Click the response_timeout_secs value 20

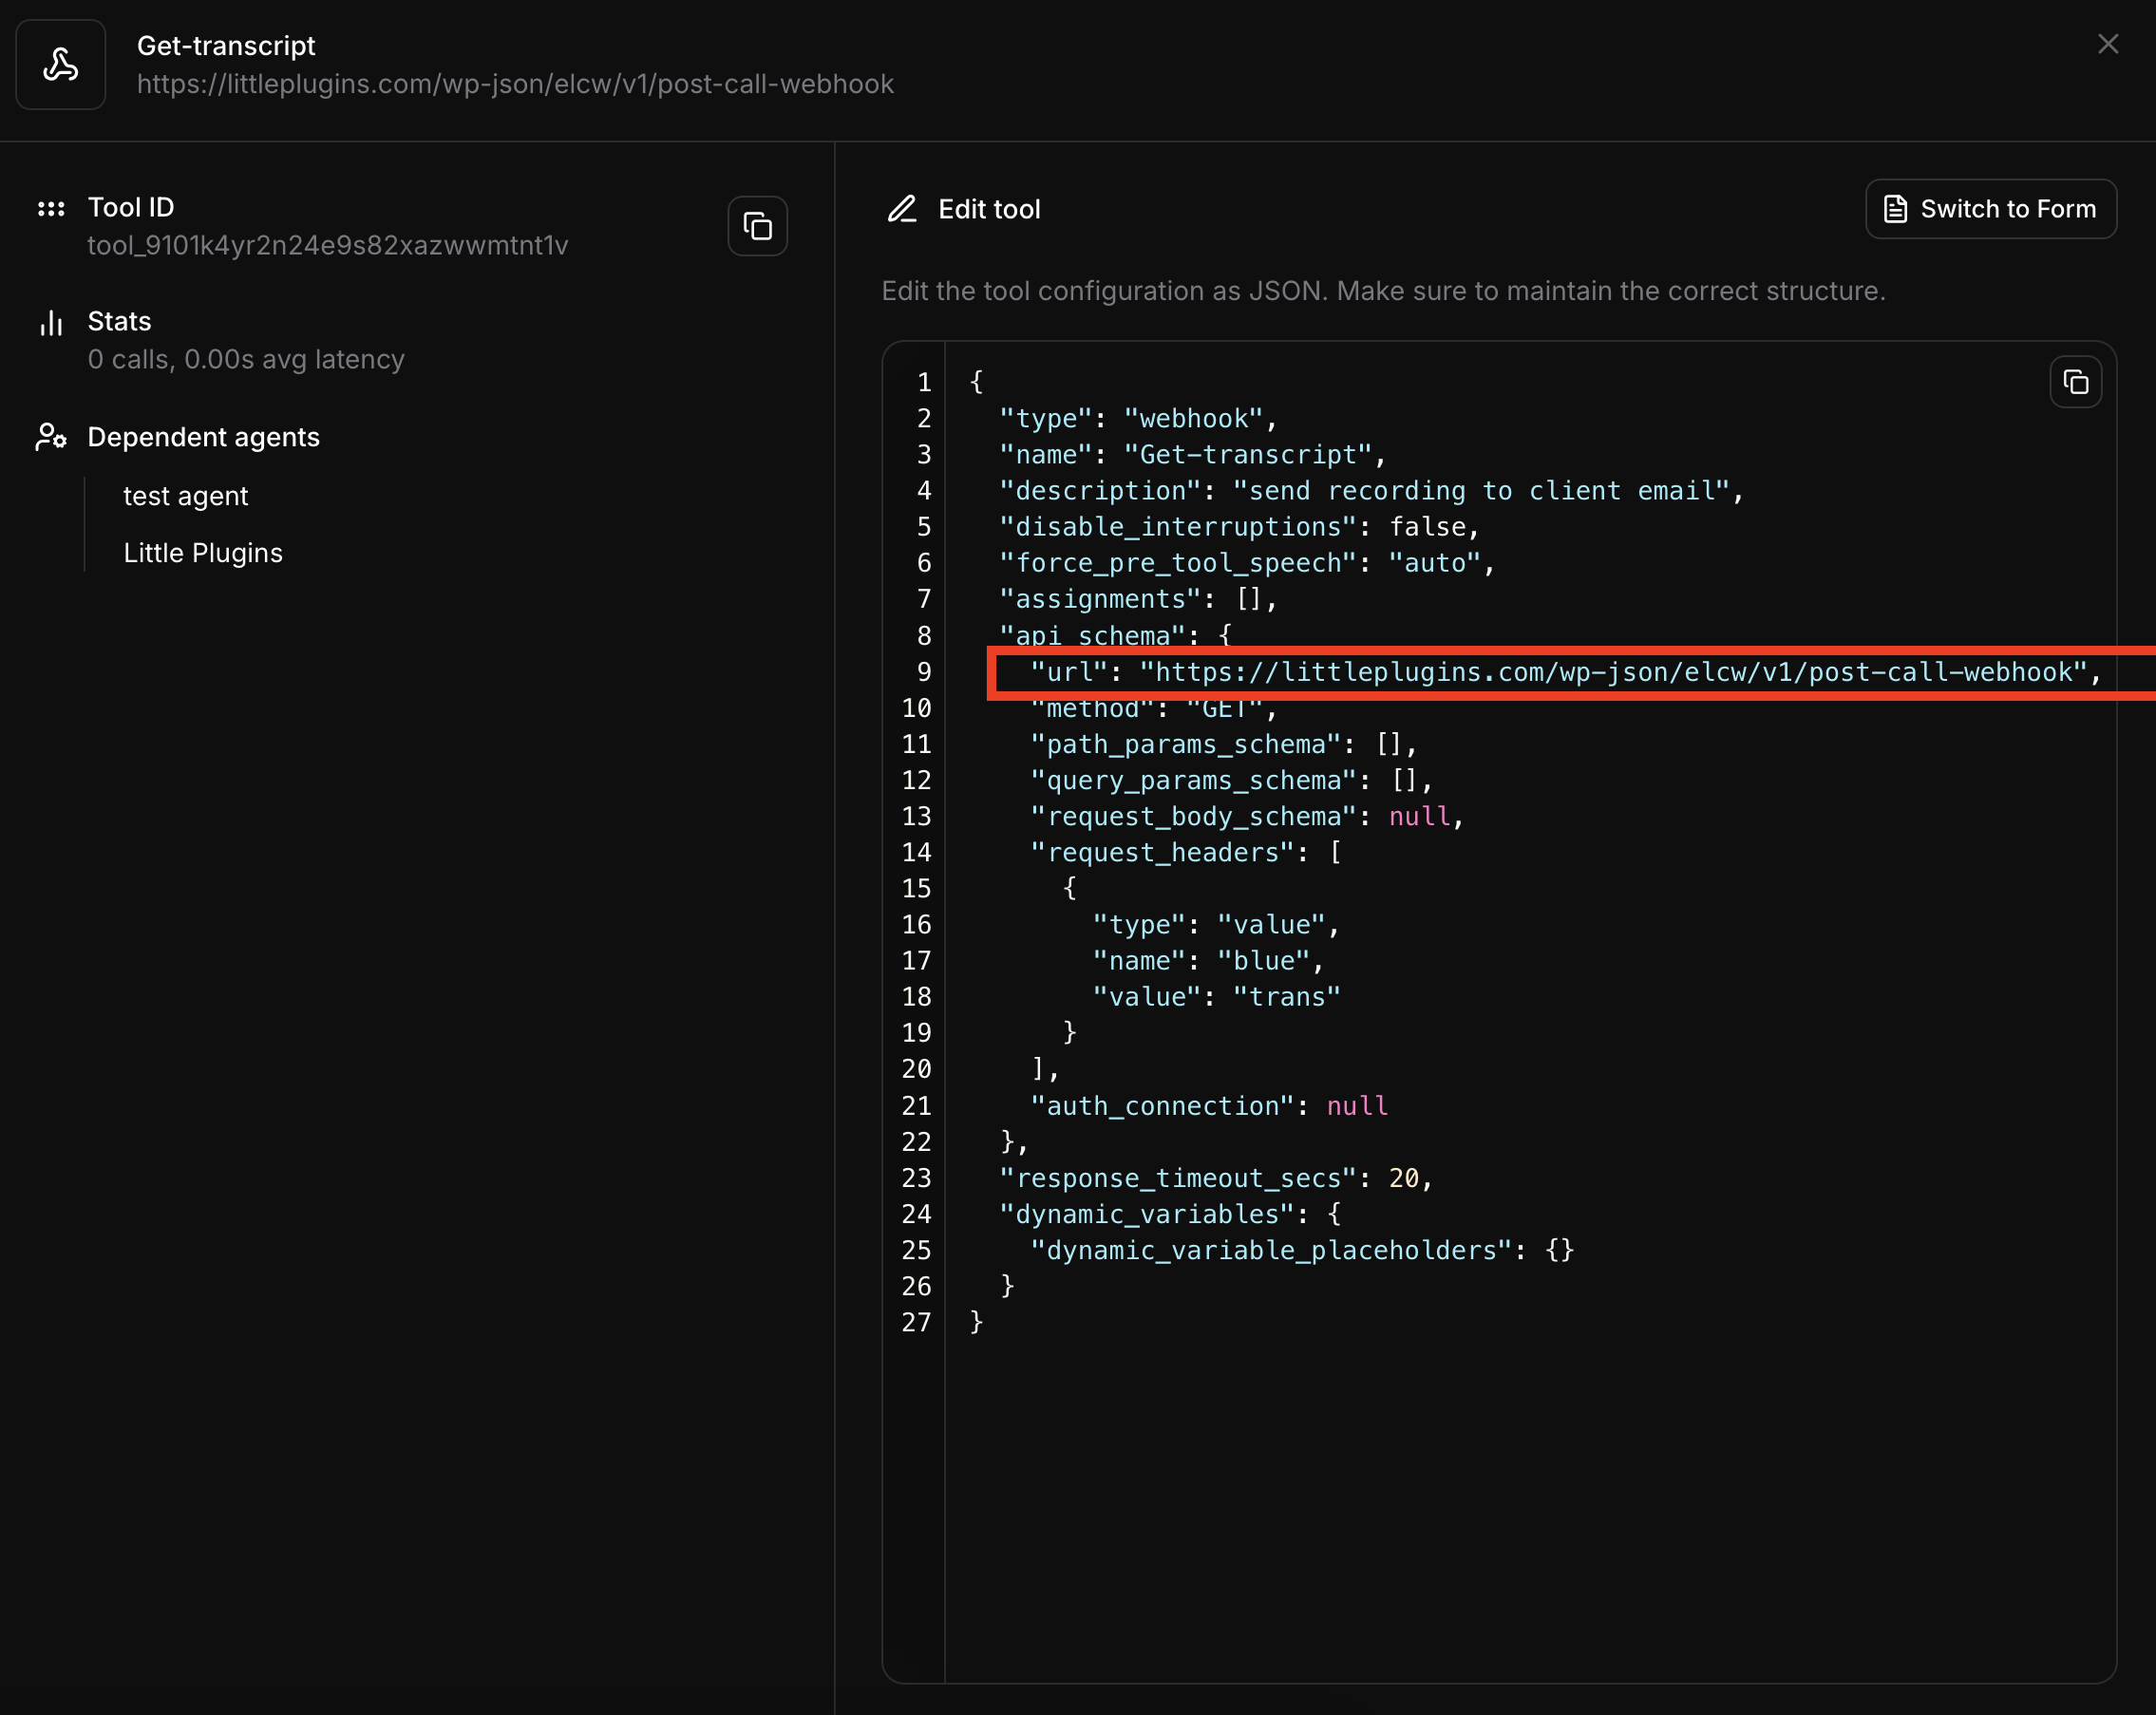[1403, 1178]
